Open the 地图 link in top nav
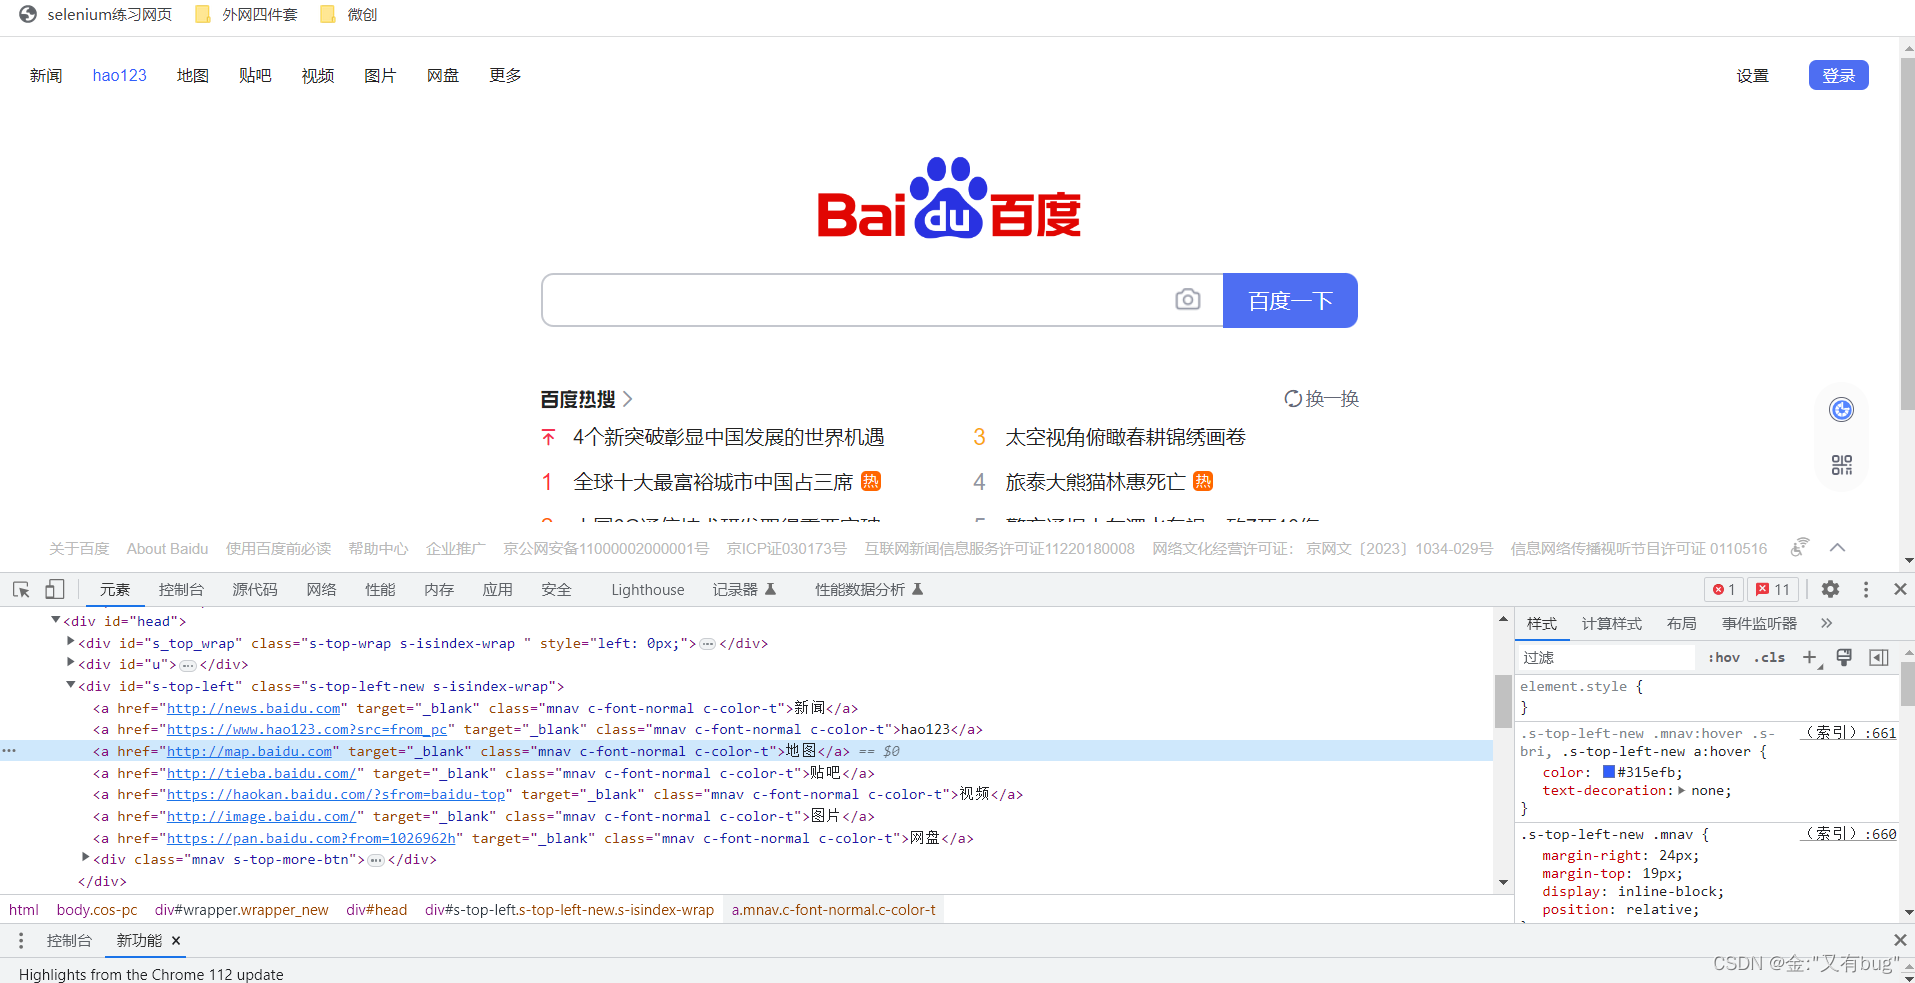Screen dimensions: 1915x983 click(x=192, y=75)
